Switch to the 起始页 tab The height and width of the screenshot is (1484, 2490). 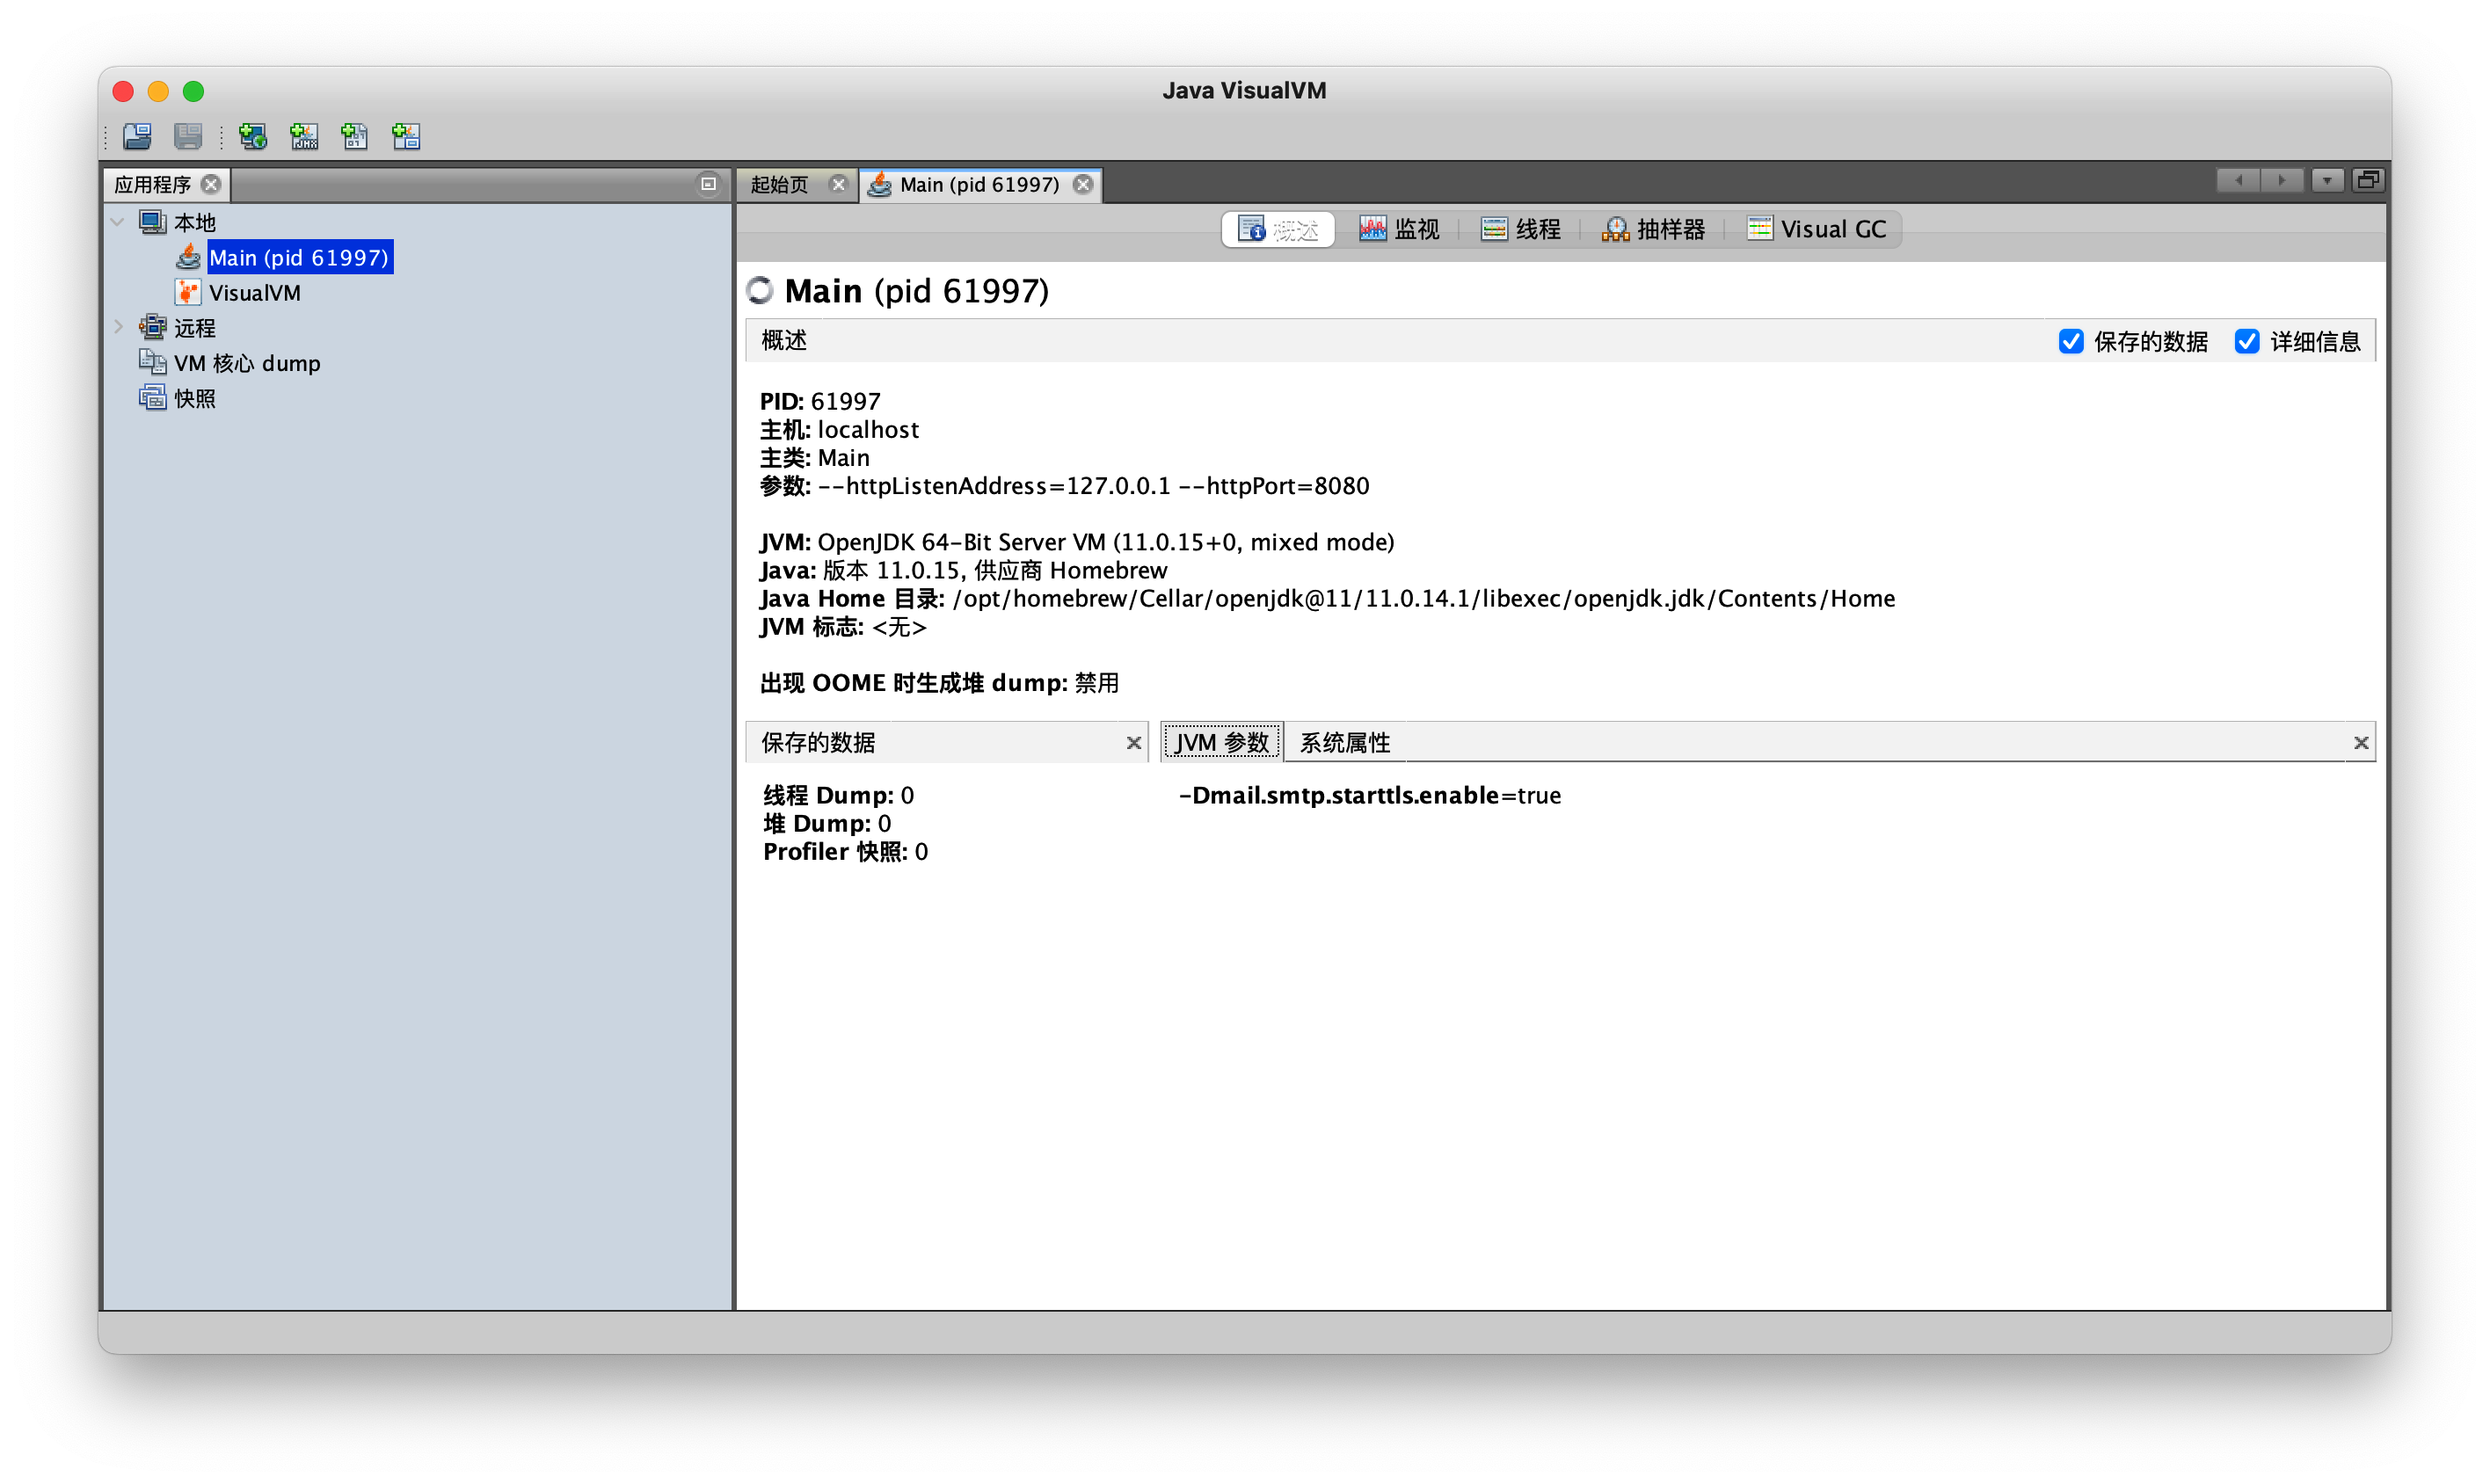(x=780, y=184)
